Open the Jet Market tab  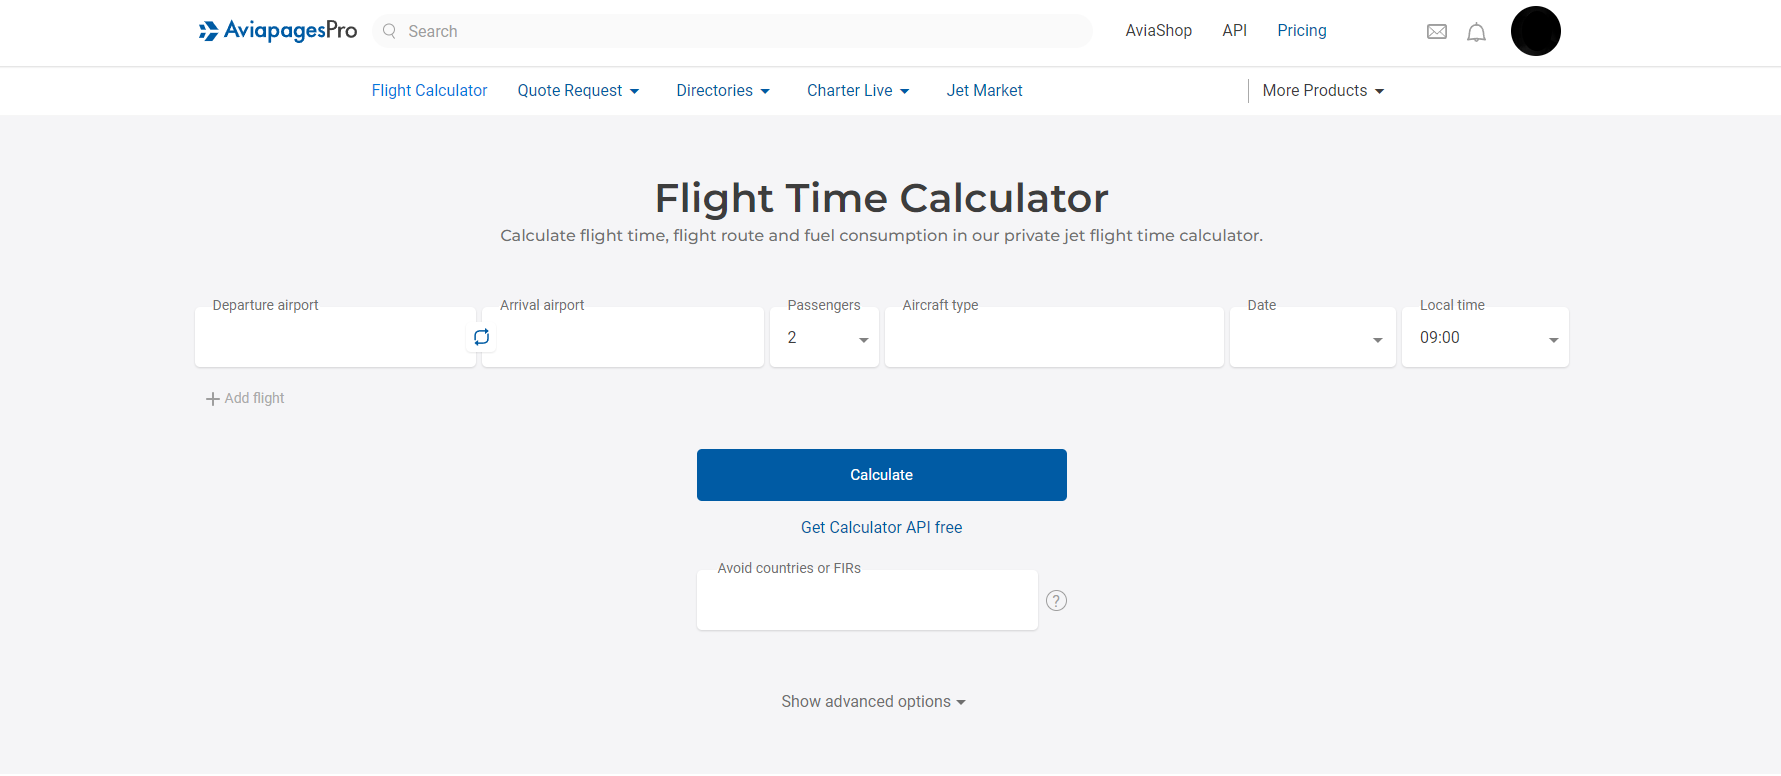pos(984,91)
